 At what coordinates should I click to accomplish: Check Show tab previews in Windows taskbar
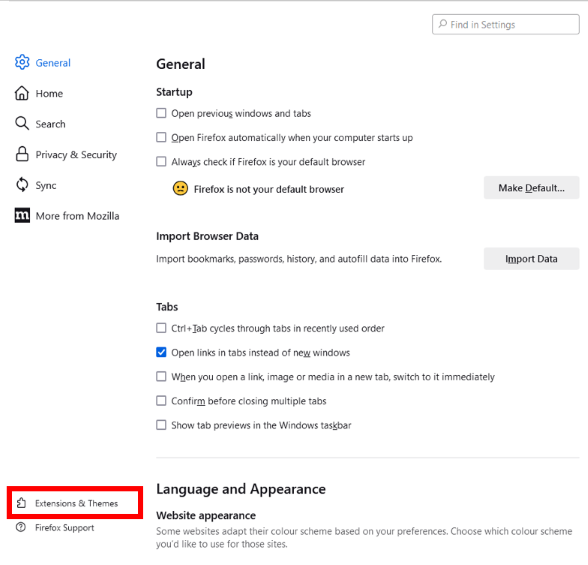pyautogui.click(x=161, y=425)
